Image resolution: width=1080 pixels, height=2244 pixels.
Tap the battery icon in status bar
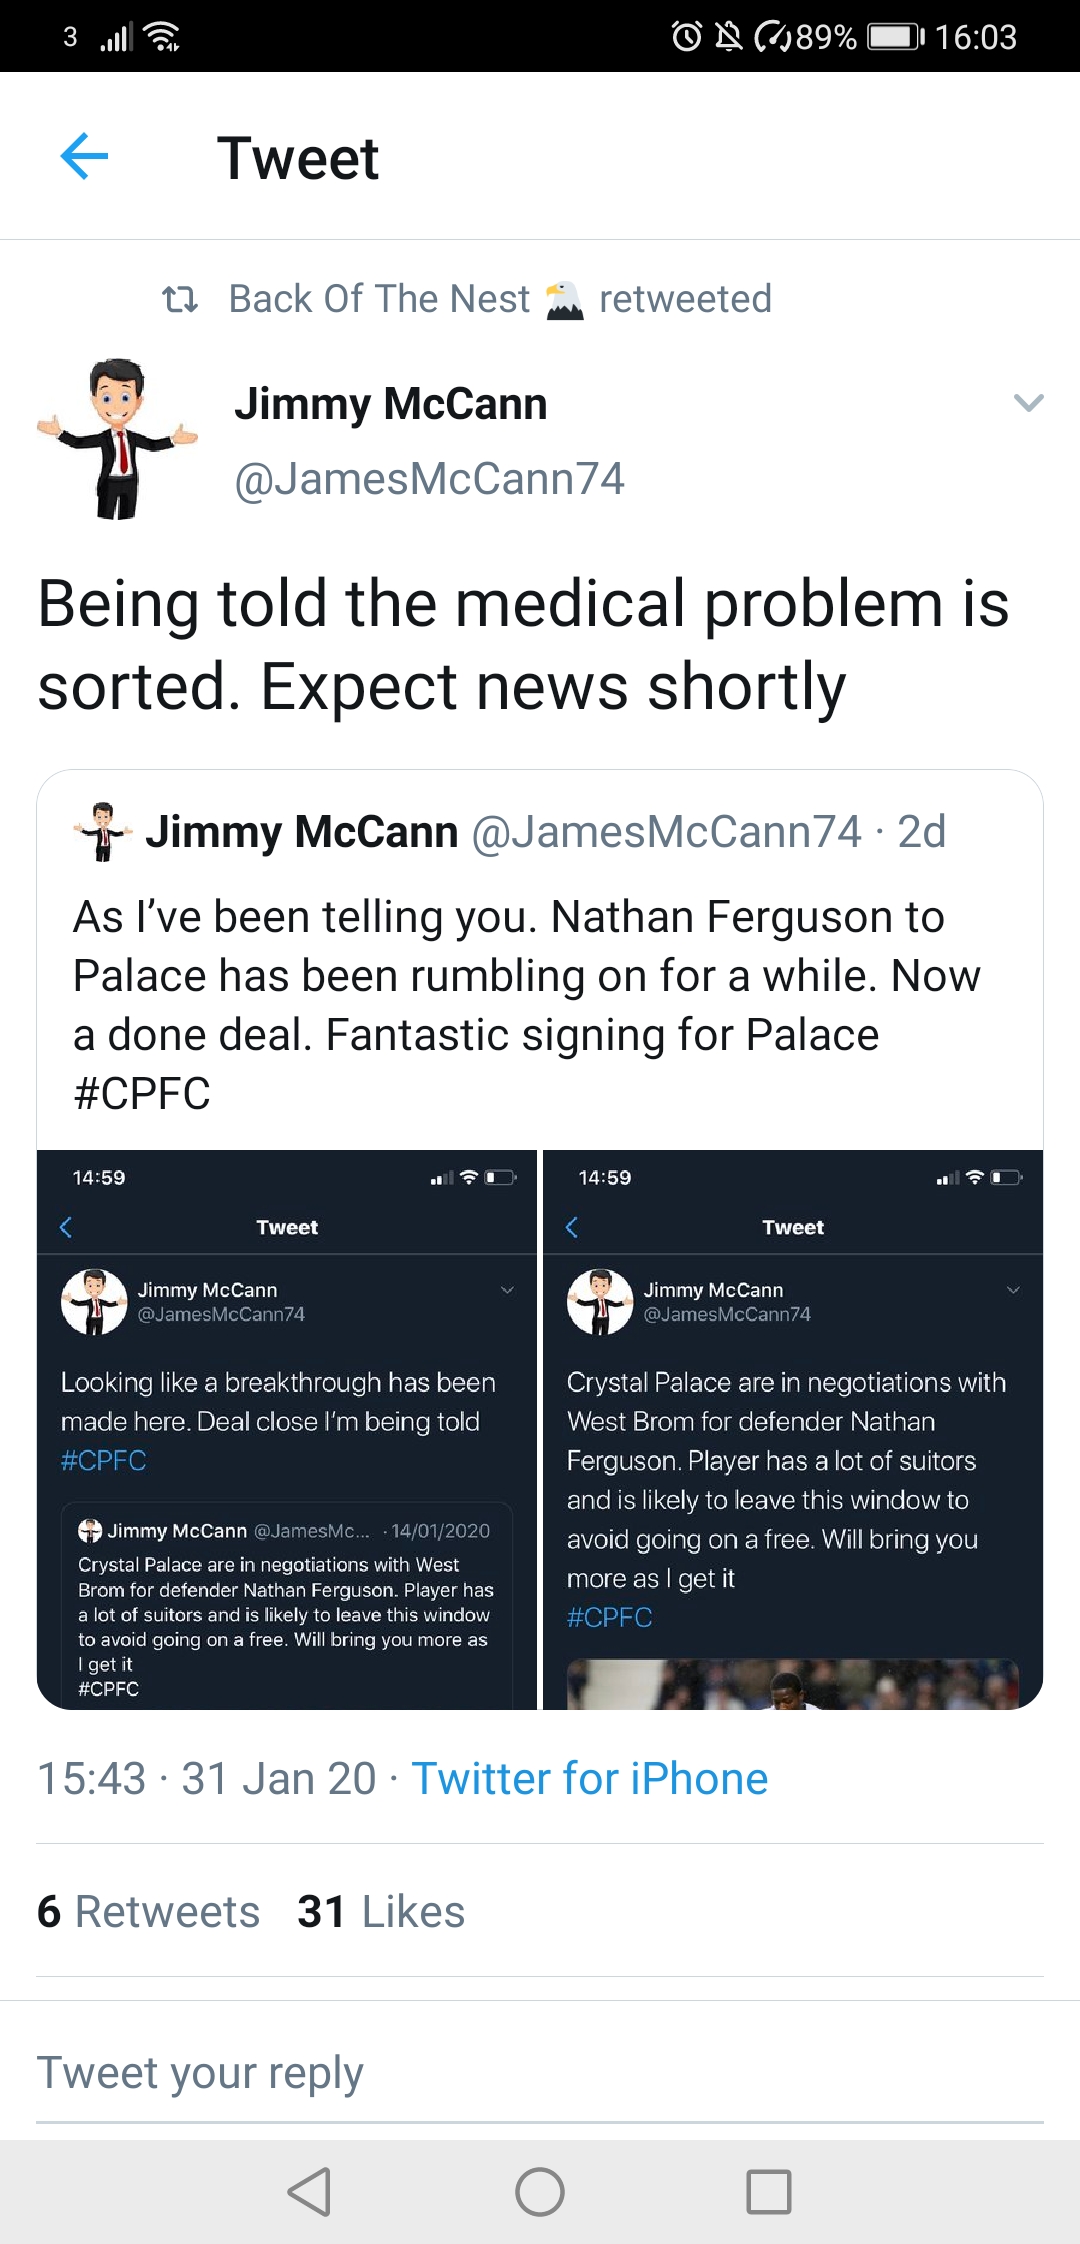[894, 37]
